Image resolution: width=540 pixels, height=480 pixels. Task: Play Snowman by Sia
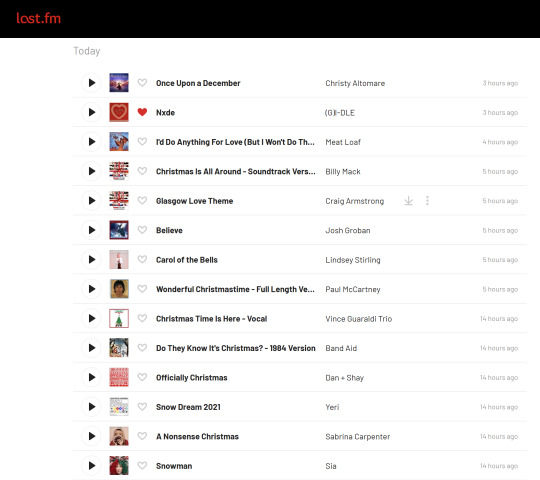[91, 466]
